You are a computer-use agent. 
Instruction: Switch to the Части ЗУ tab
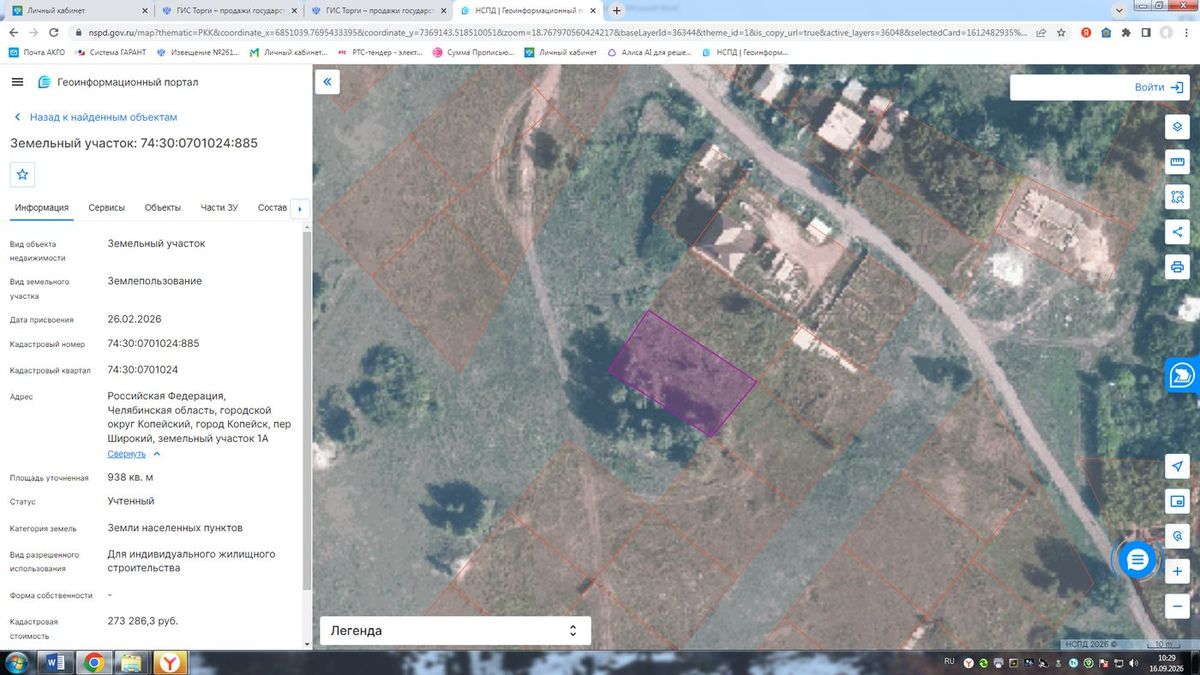point(219,208)
